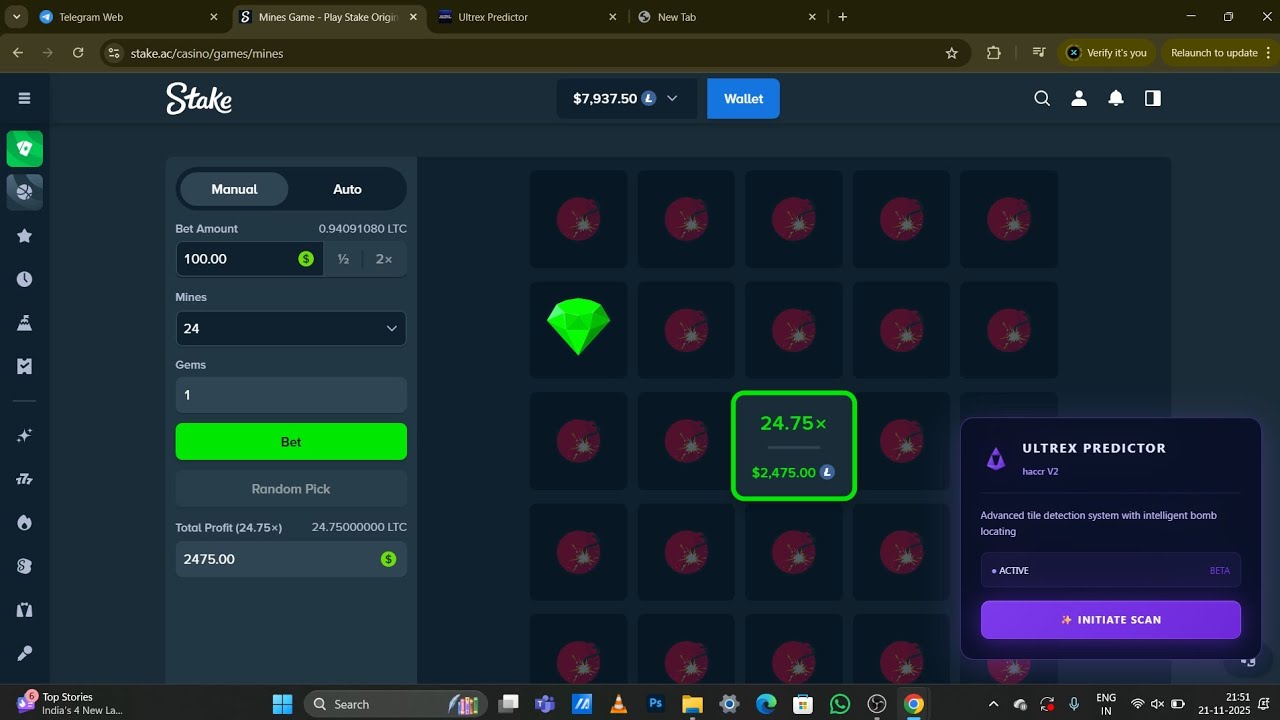Open notifications bell icon
This screenshot has width=1280, height=720.
(1116, 98)
